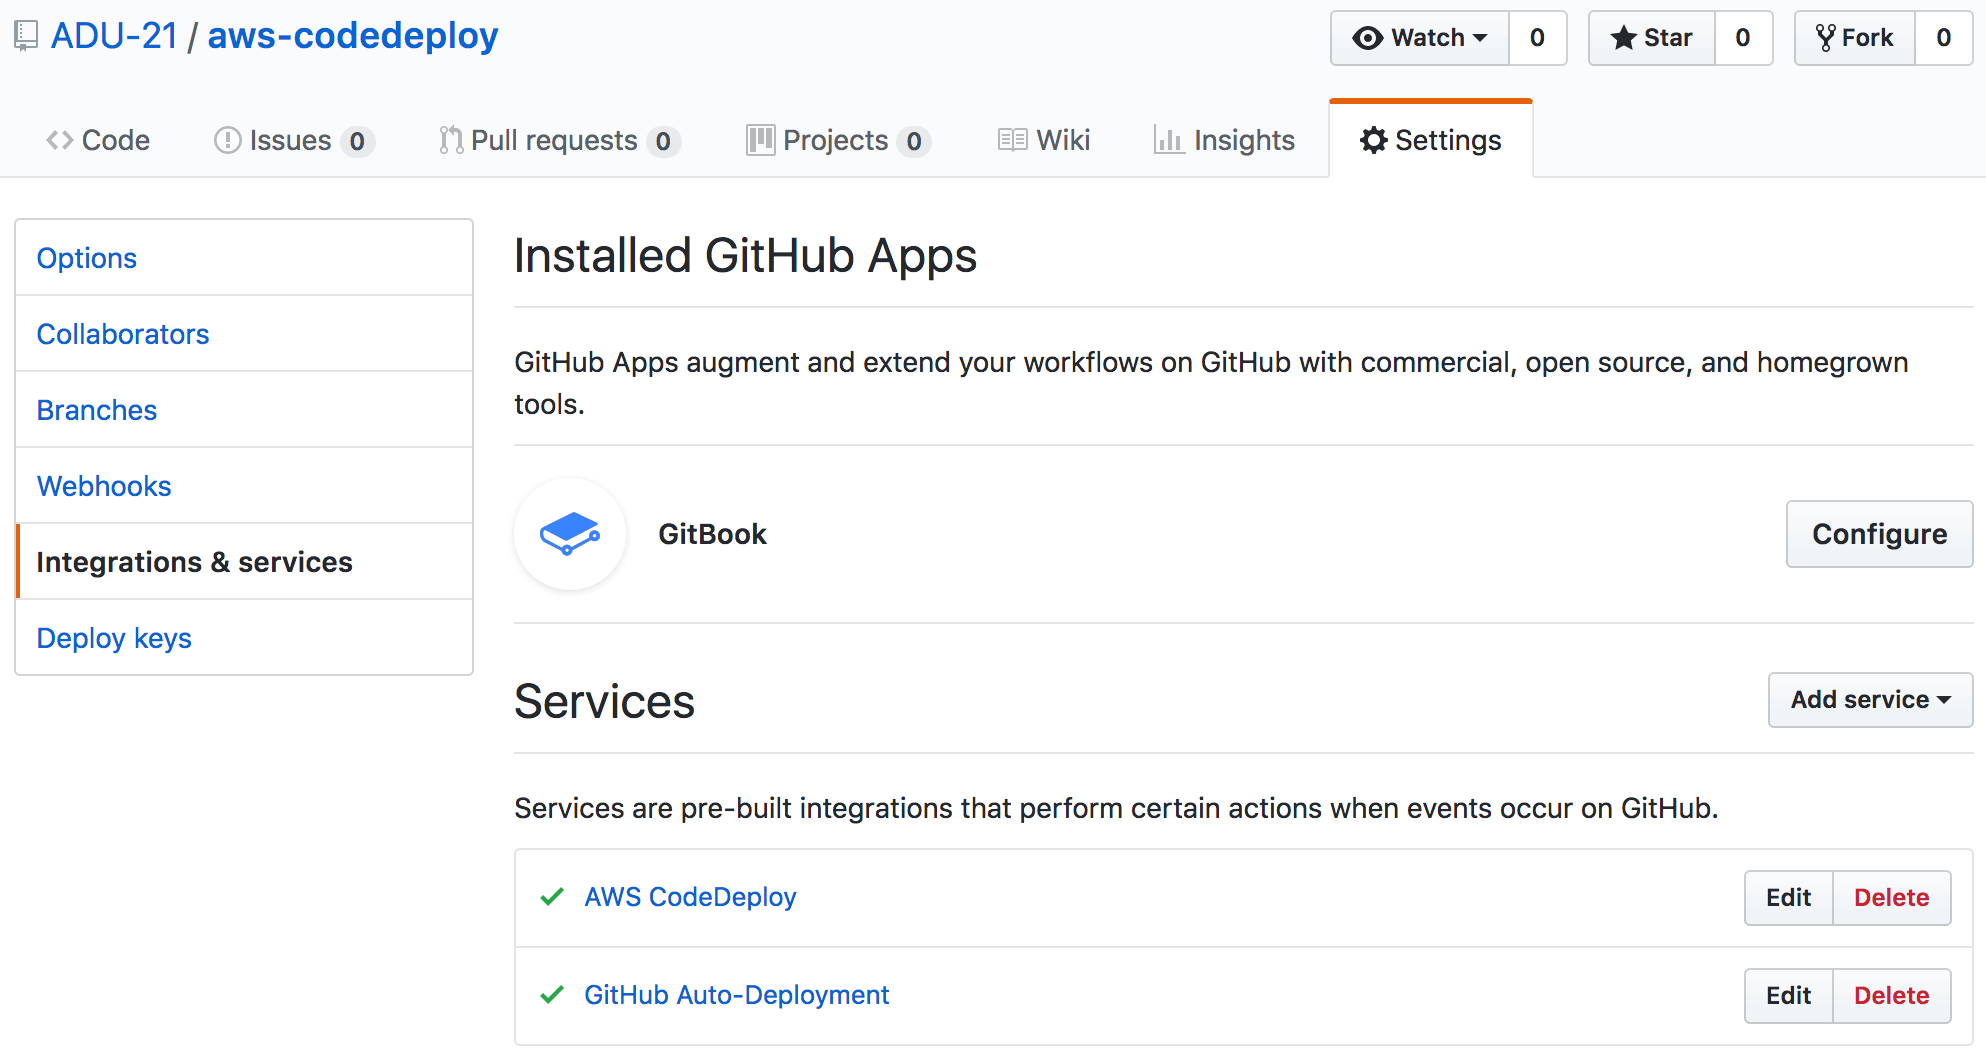Open the AWS CodeDeploy service link
This screenshot has width=1986, height=1060.
point(690,897)
